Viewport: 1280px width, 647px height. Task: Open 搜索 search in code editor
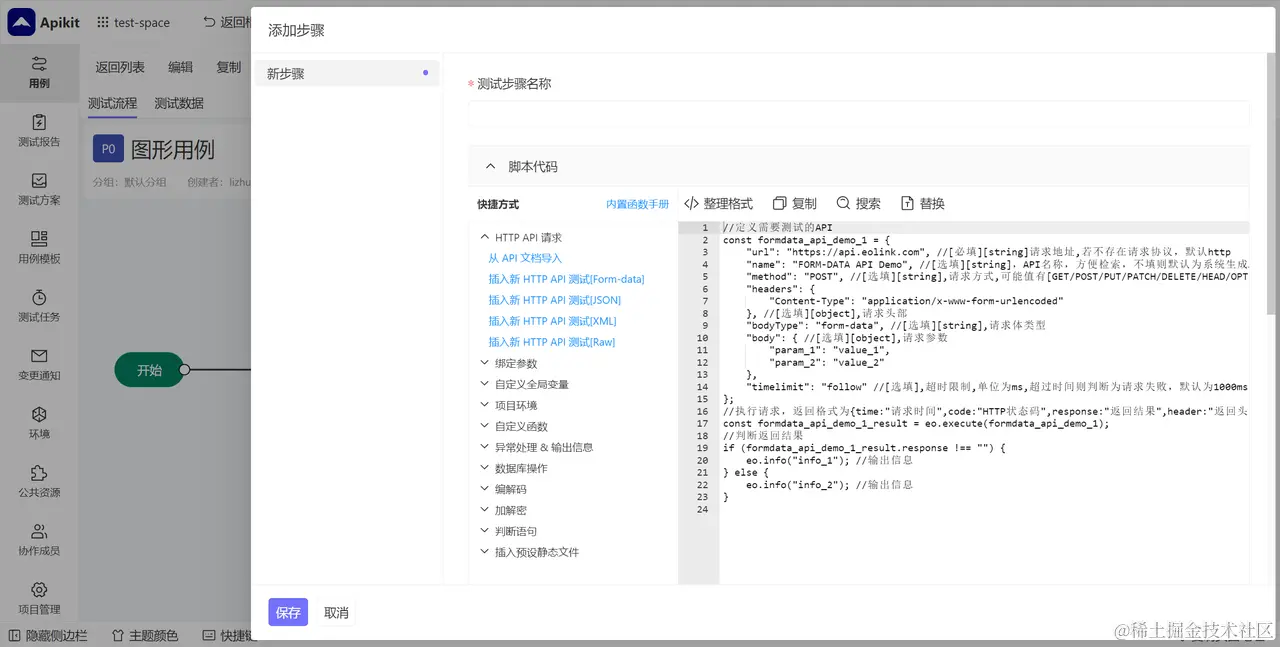tap(859, 203)
